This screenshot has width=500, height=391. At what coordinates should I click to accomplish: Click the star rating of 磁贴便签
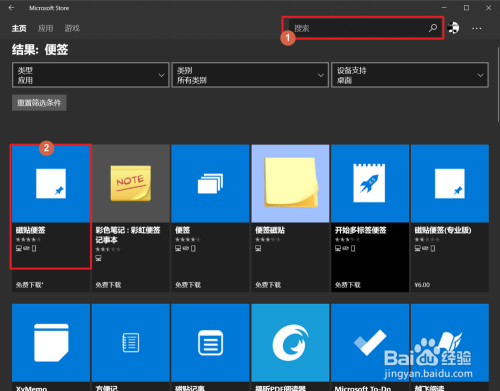point(28,239)
